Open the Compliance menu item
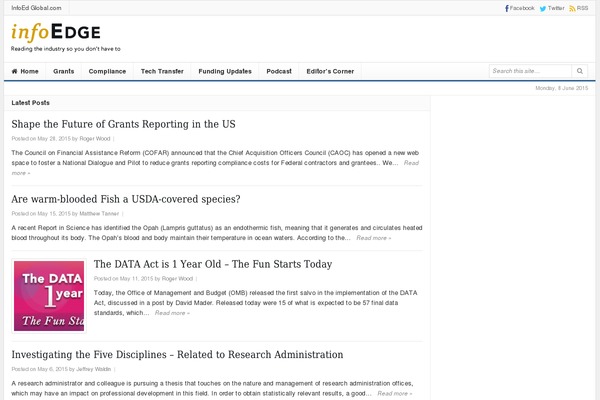 pos(107,71)
